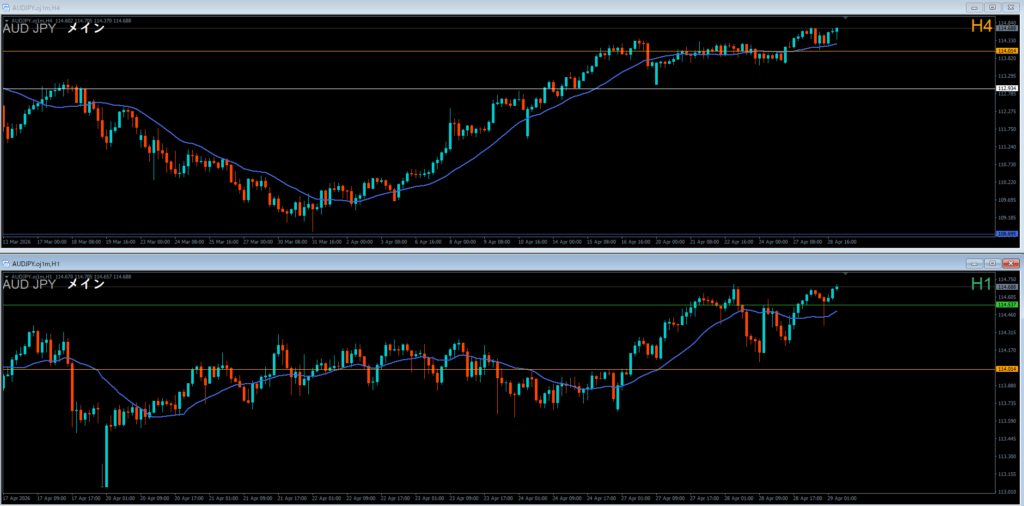This screenshot has height=506, width=1024.
Task: Maximize the H4 chart window
Action: coord(990,7)
